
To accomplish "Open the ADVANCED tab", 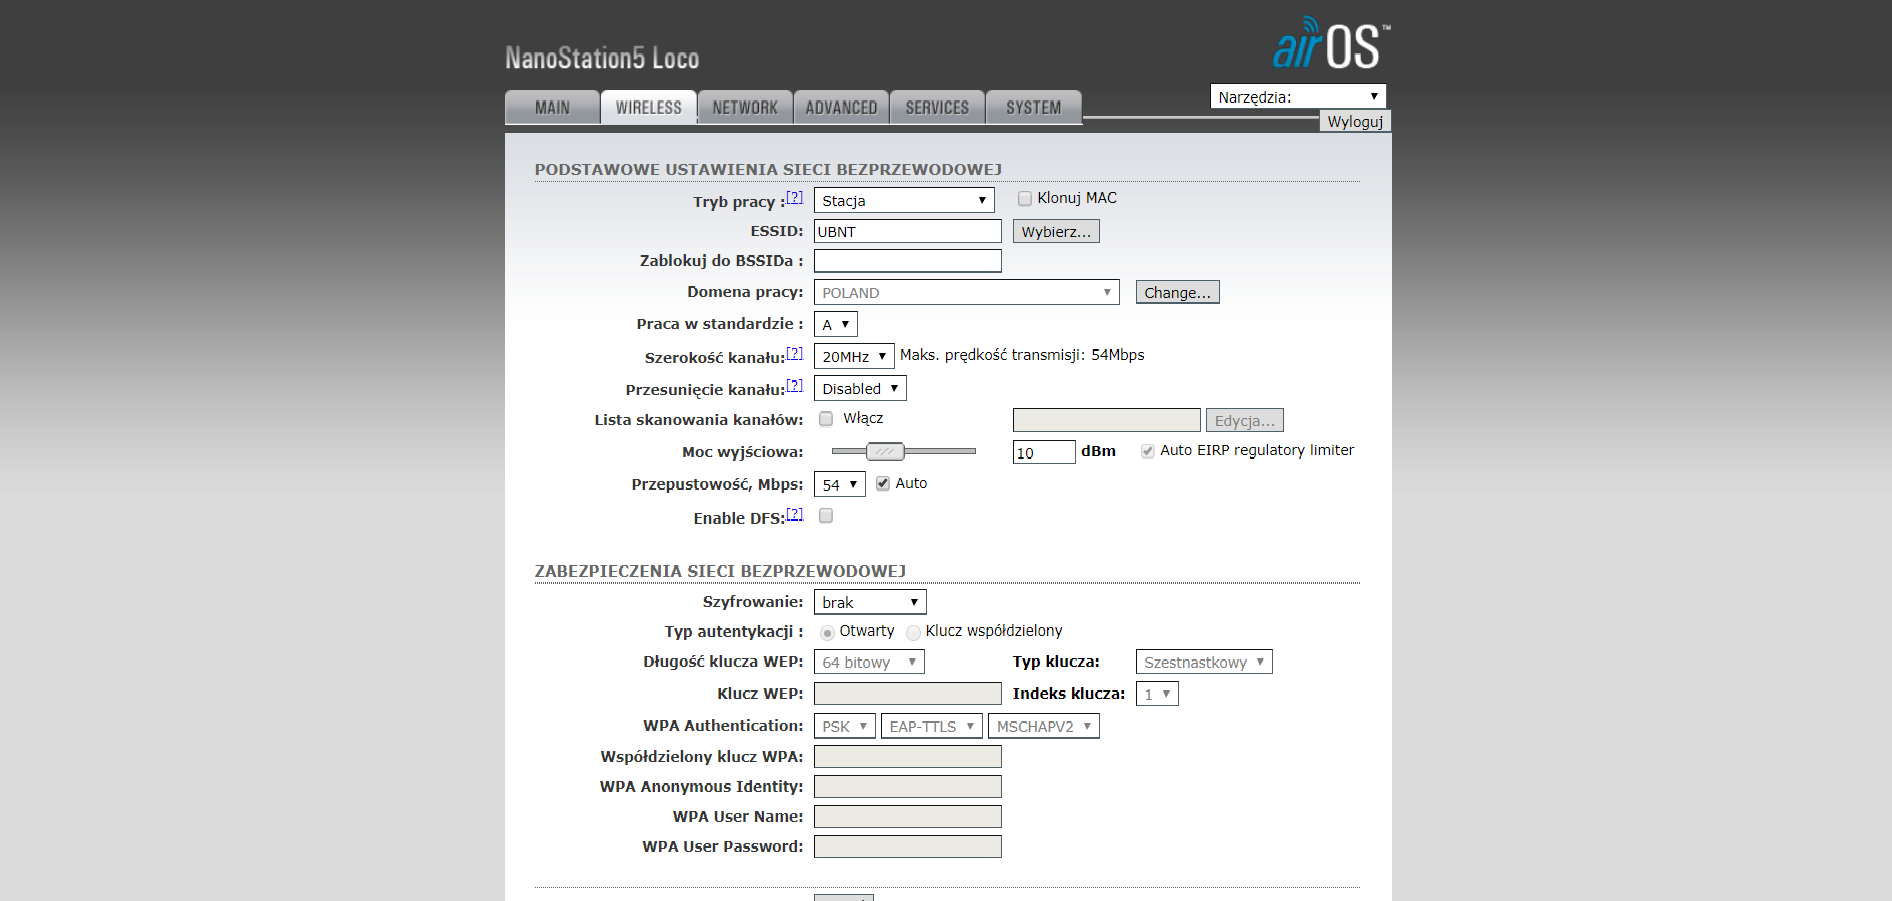I will 841,107.
